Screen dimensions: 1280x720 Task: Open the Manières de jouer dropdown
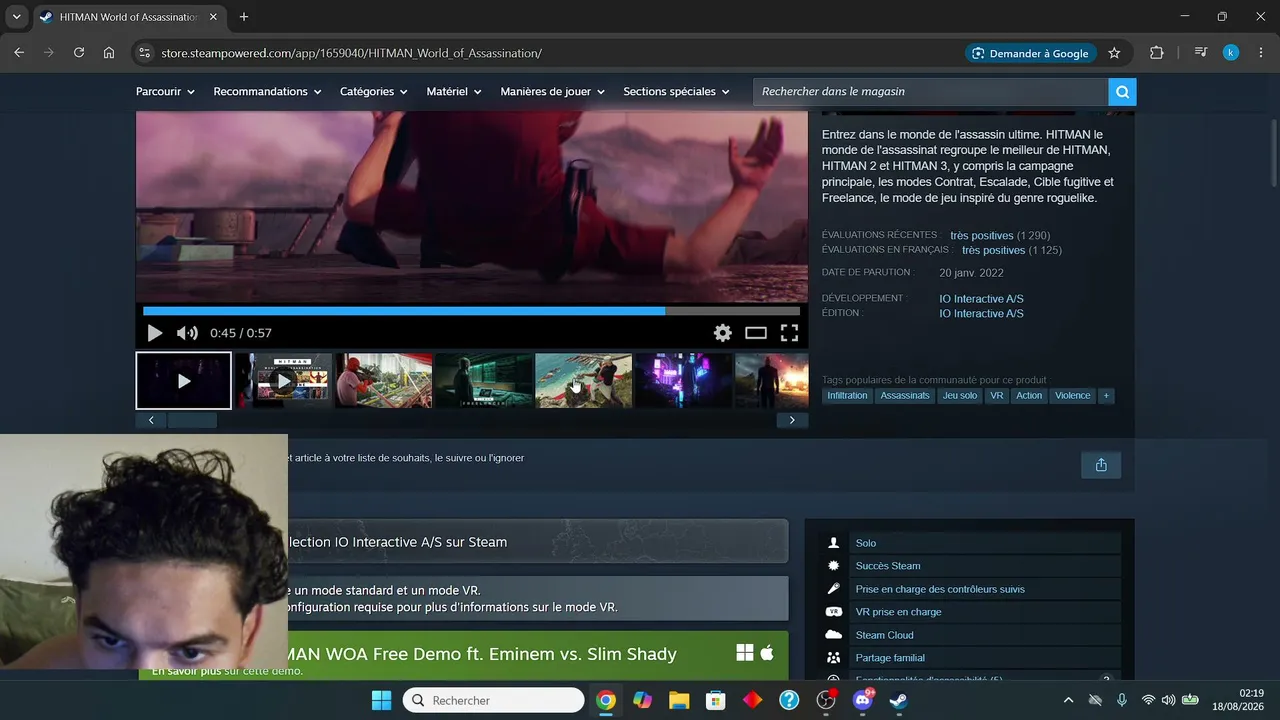[x=553, y=92]
